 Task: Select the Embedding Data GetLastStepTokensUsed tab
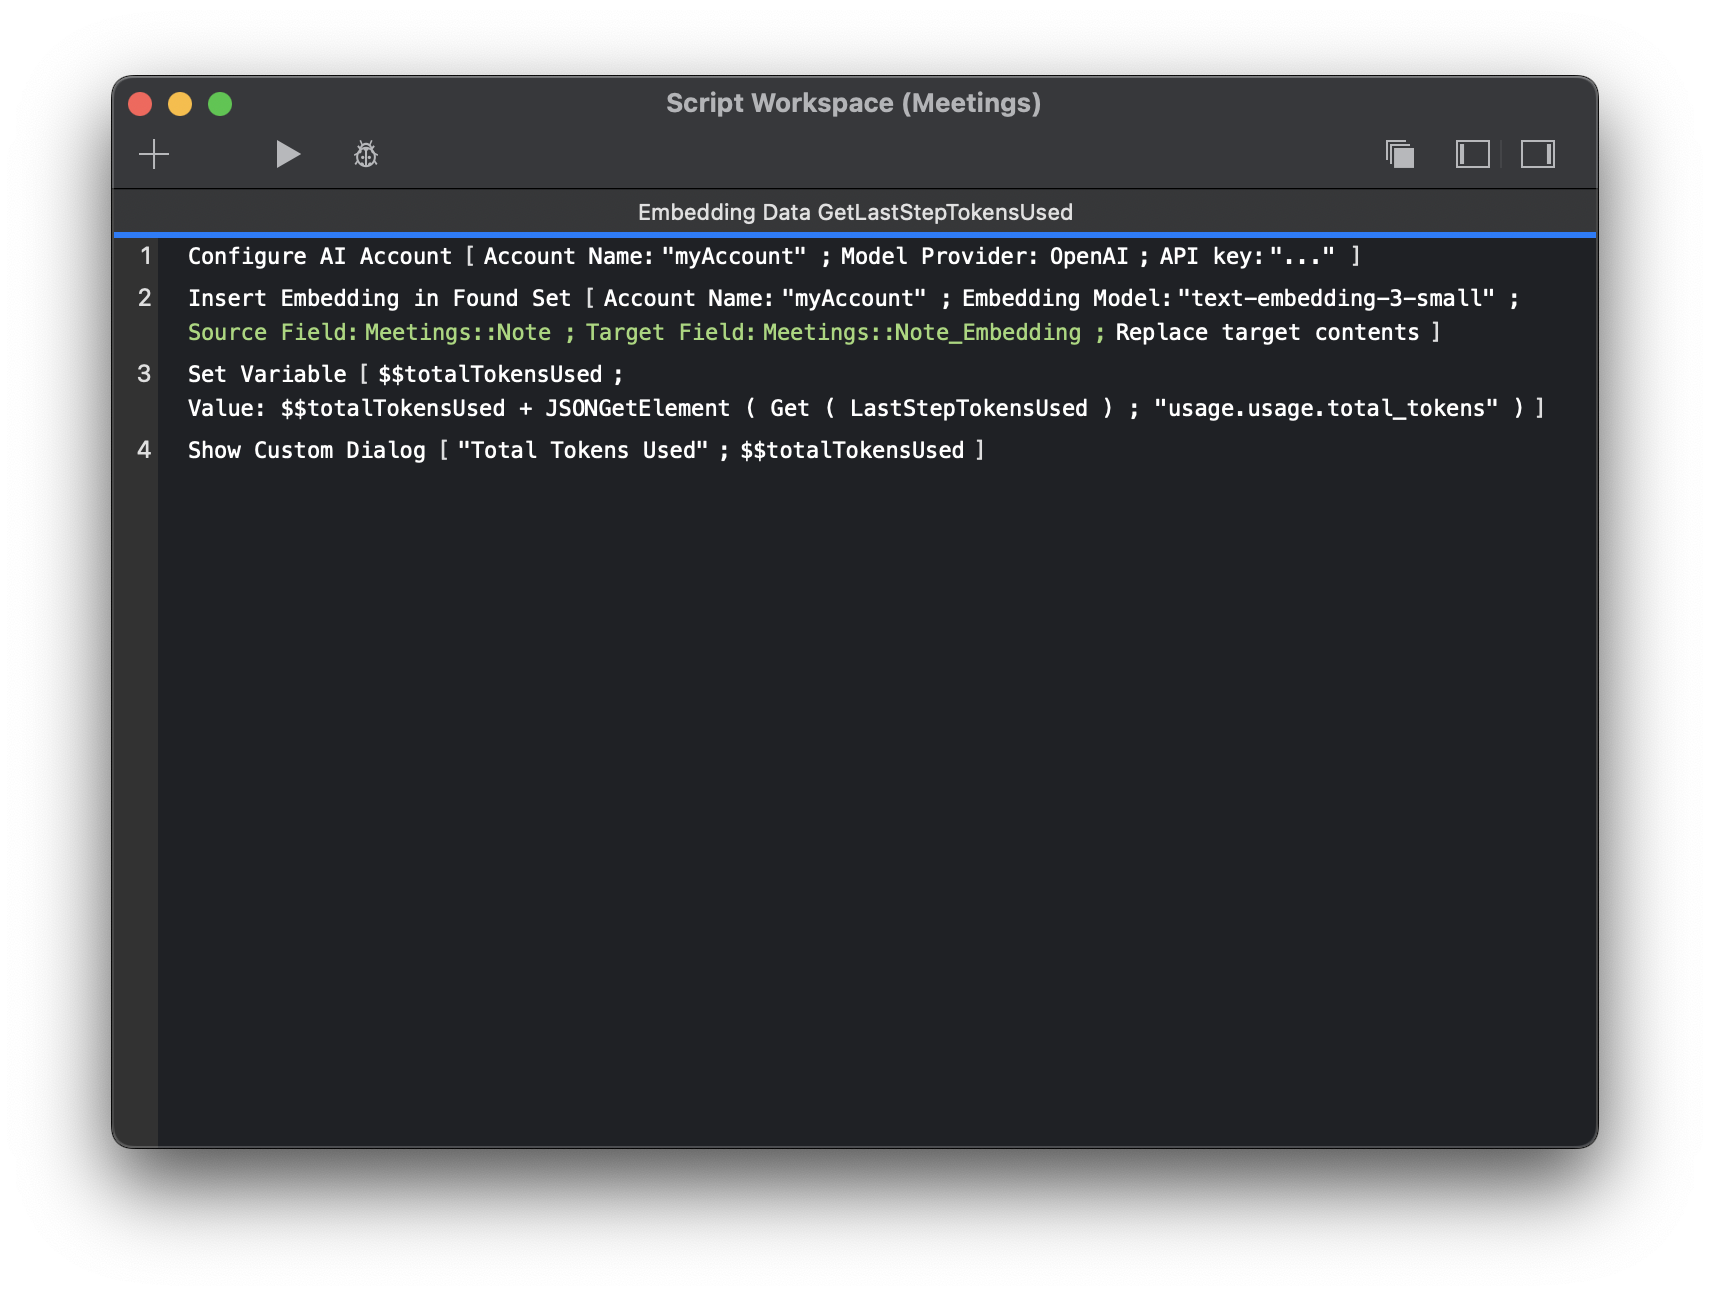click(855, 212)
